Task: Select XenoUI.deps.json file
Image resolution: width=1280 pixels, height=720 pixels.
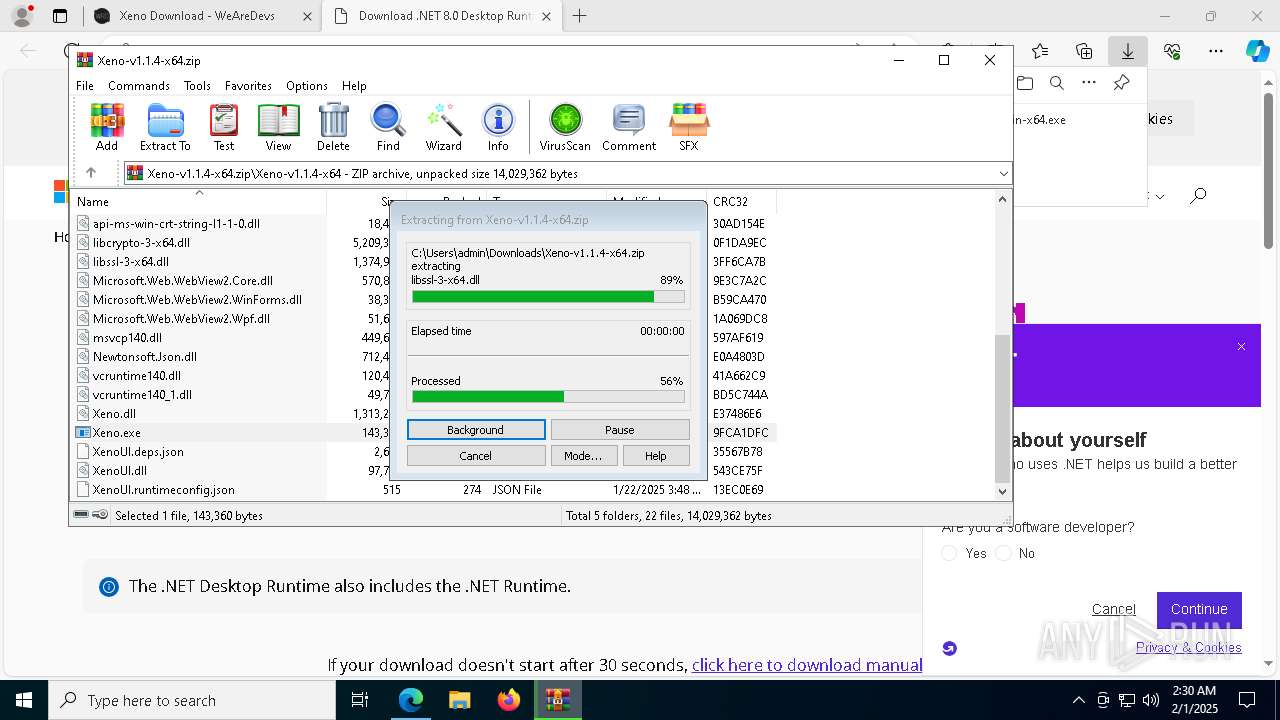Action: pos(138,452)
